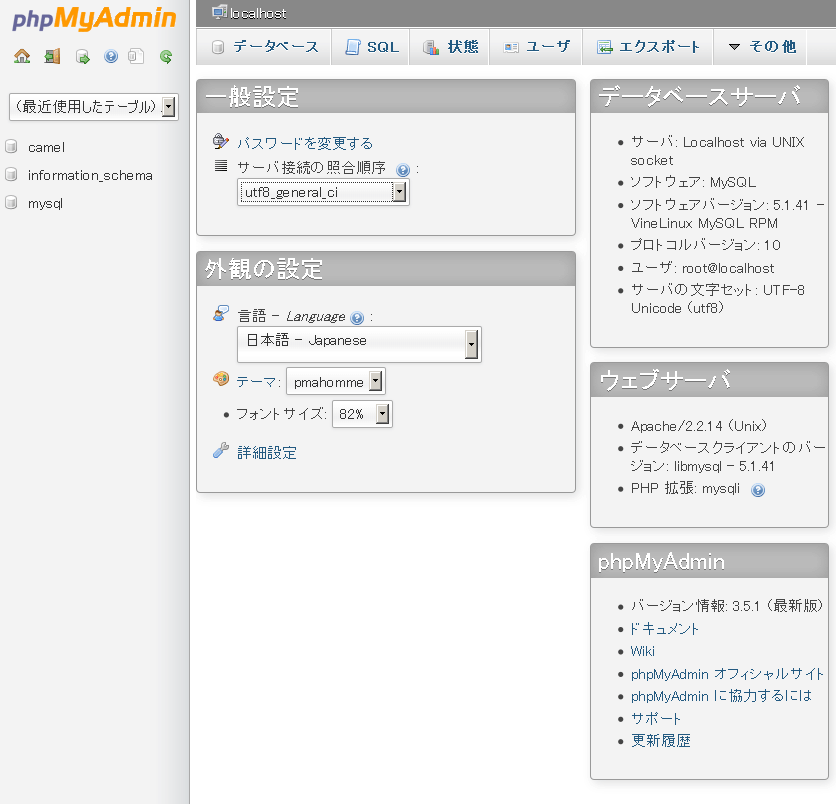836x804 pixels.
Task: Open the pmahomme theme dropdown
Action: point(336,381)
